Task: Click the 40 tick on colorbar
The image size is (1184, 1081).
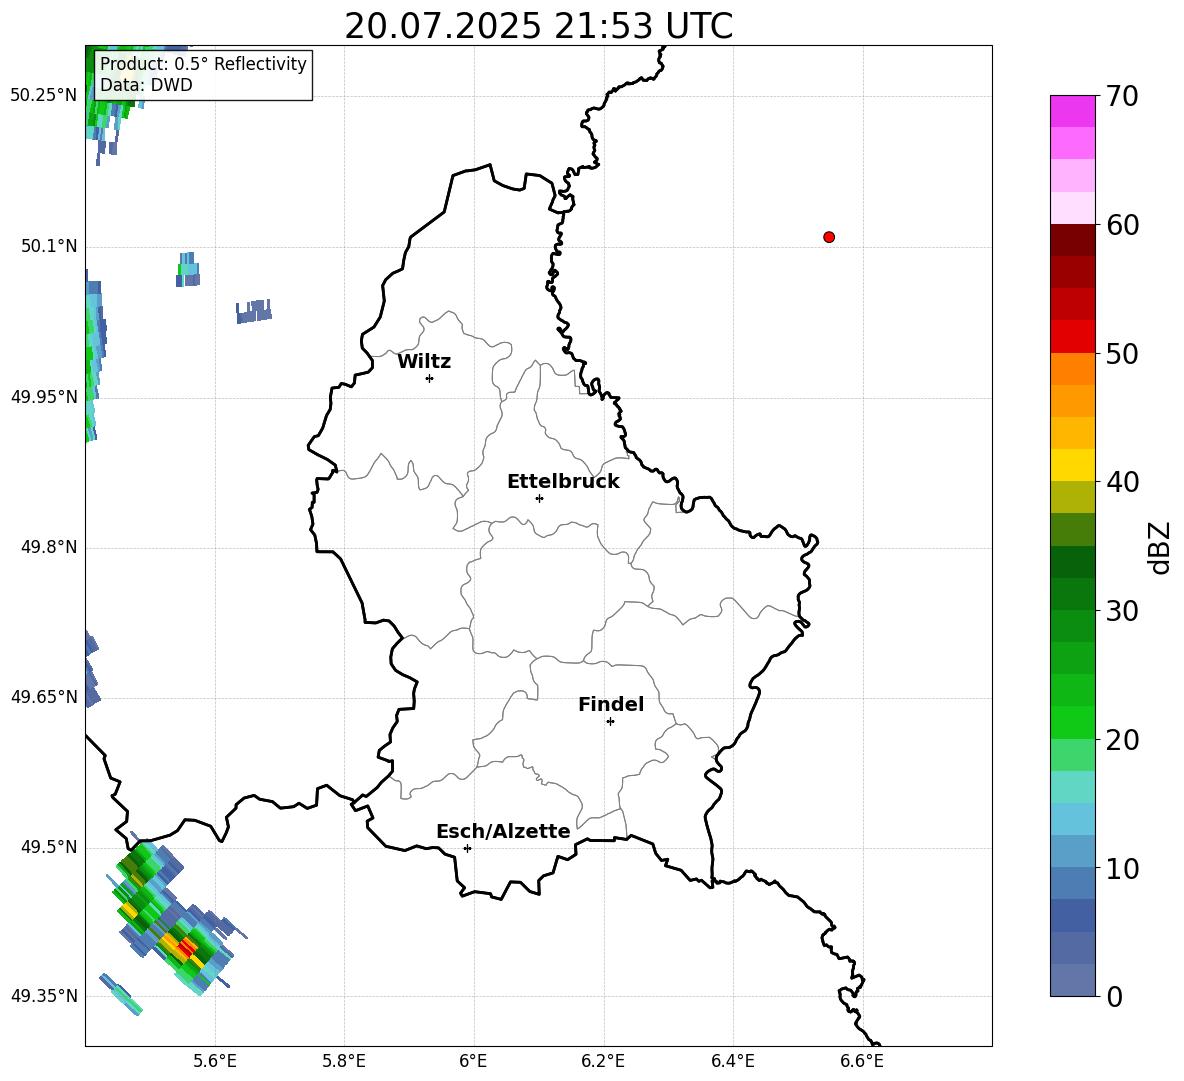Action: point(1122,482)
